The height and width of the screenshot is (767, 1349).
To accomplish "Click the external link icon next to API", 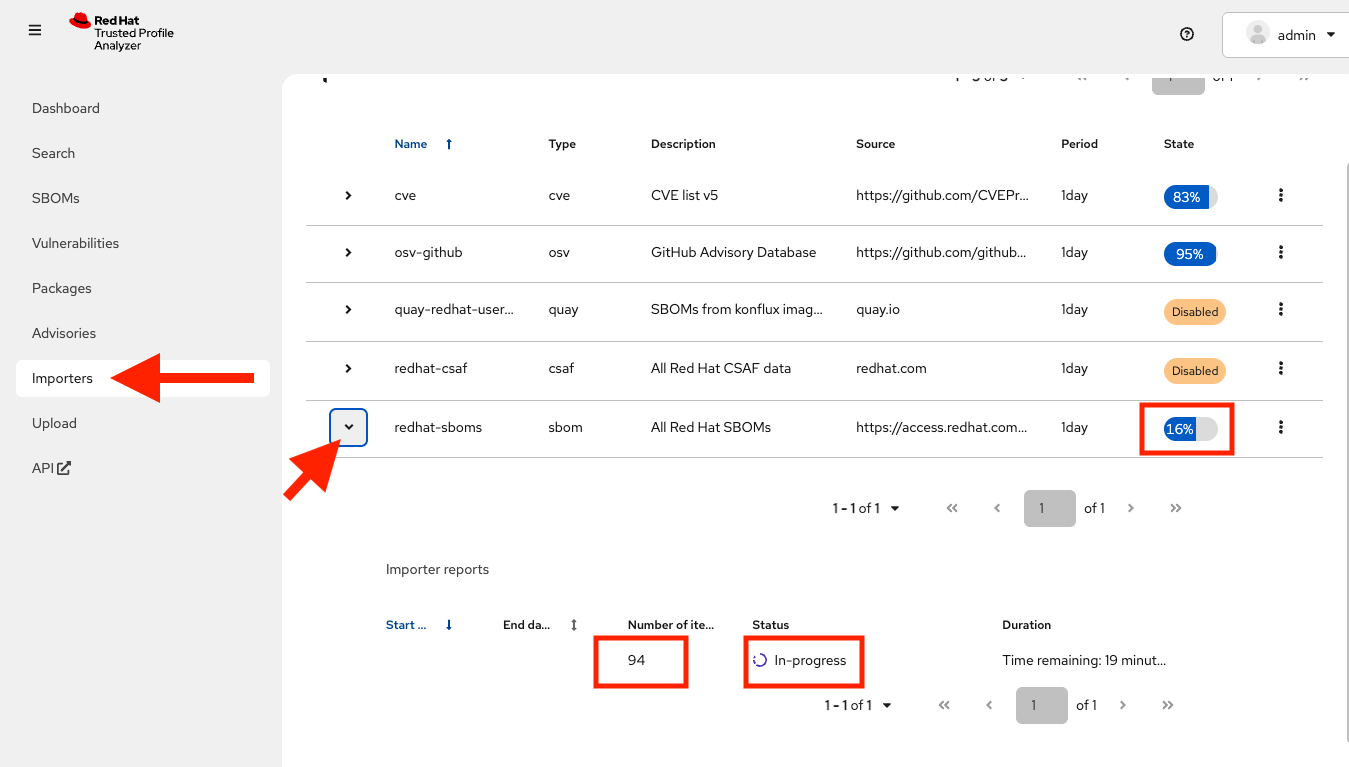I will point(63,467).
